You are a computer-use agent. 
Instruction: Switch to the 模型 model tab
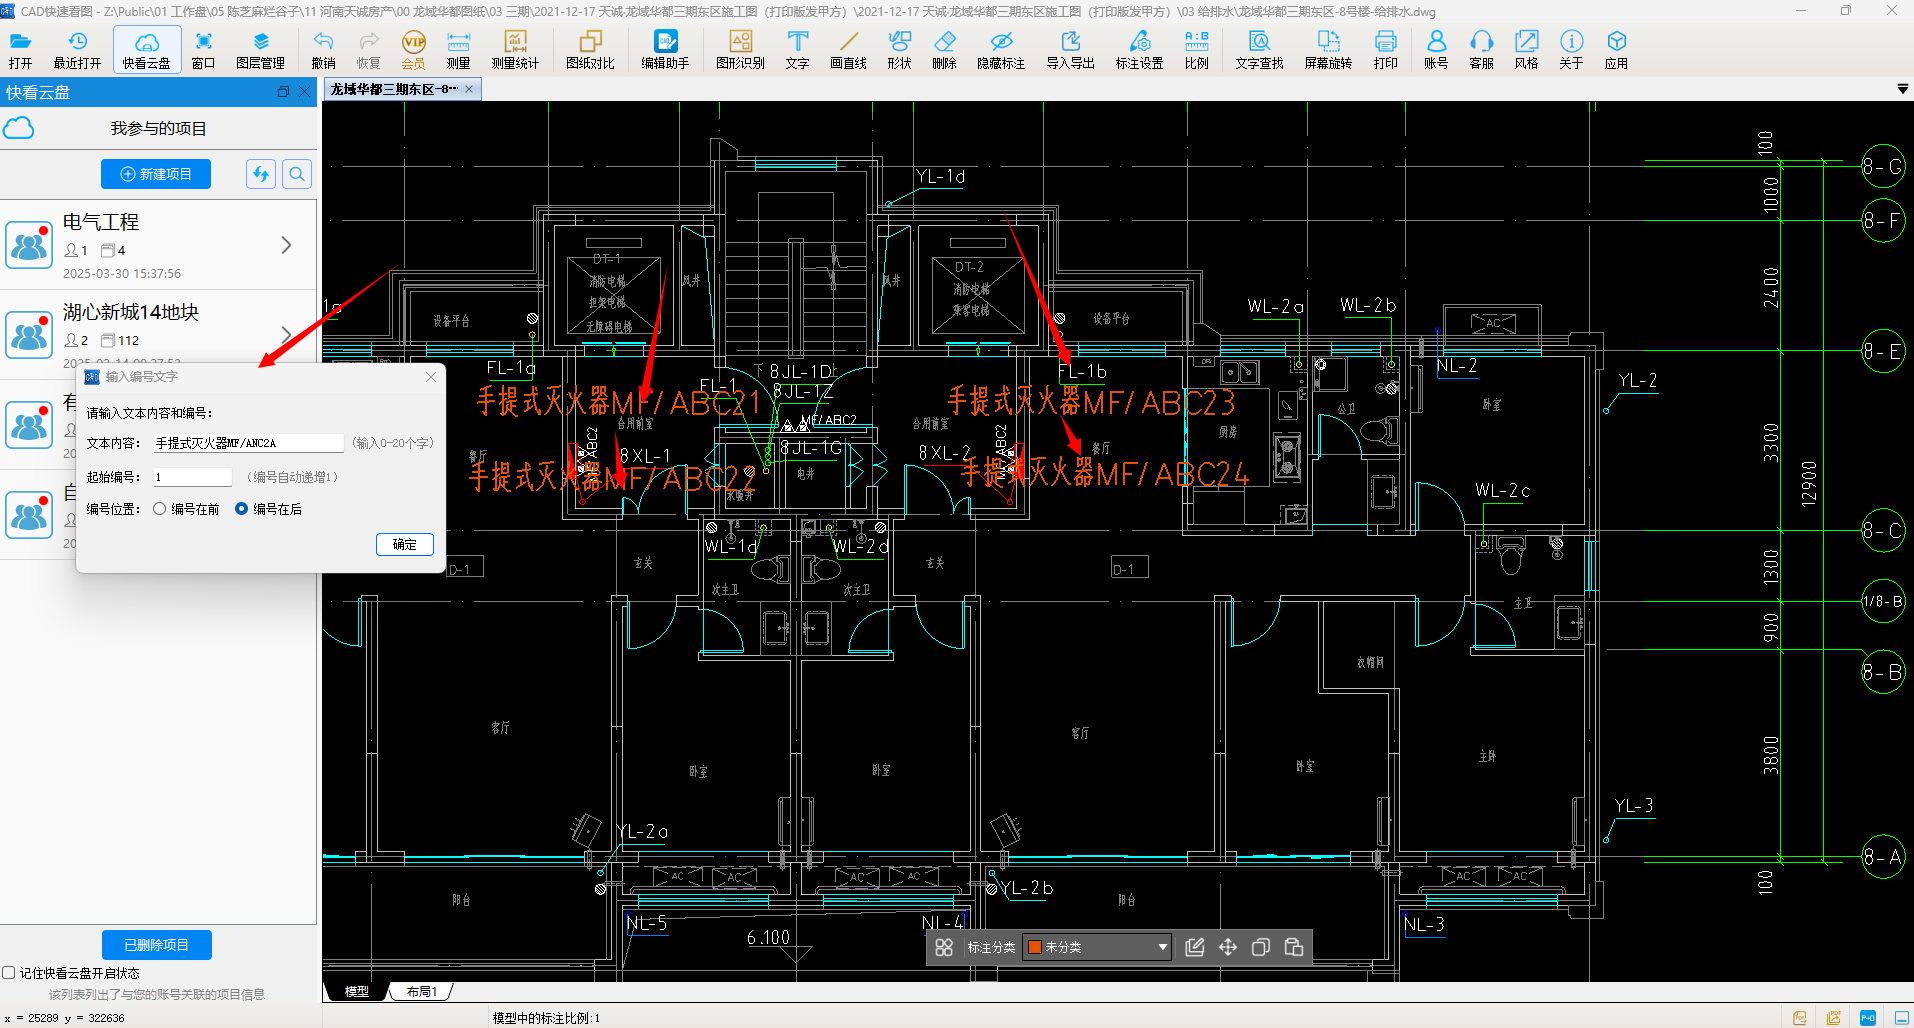357,992
